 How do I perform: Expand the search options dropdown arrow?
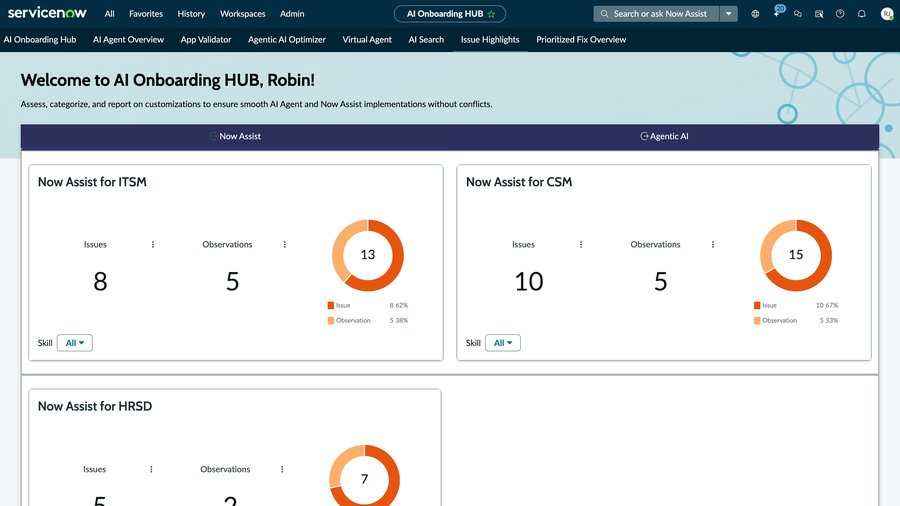click(x=728, y=14)
